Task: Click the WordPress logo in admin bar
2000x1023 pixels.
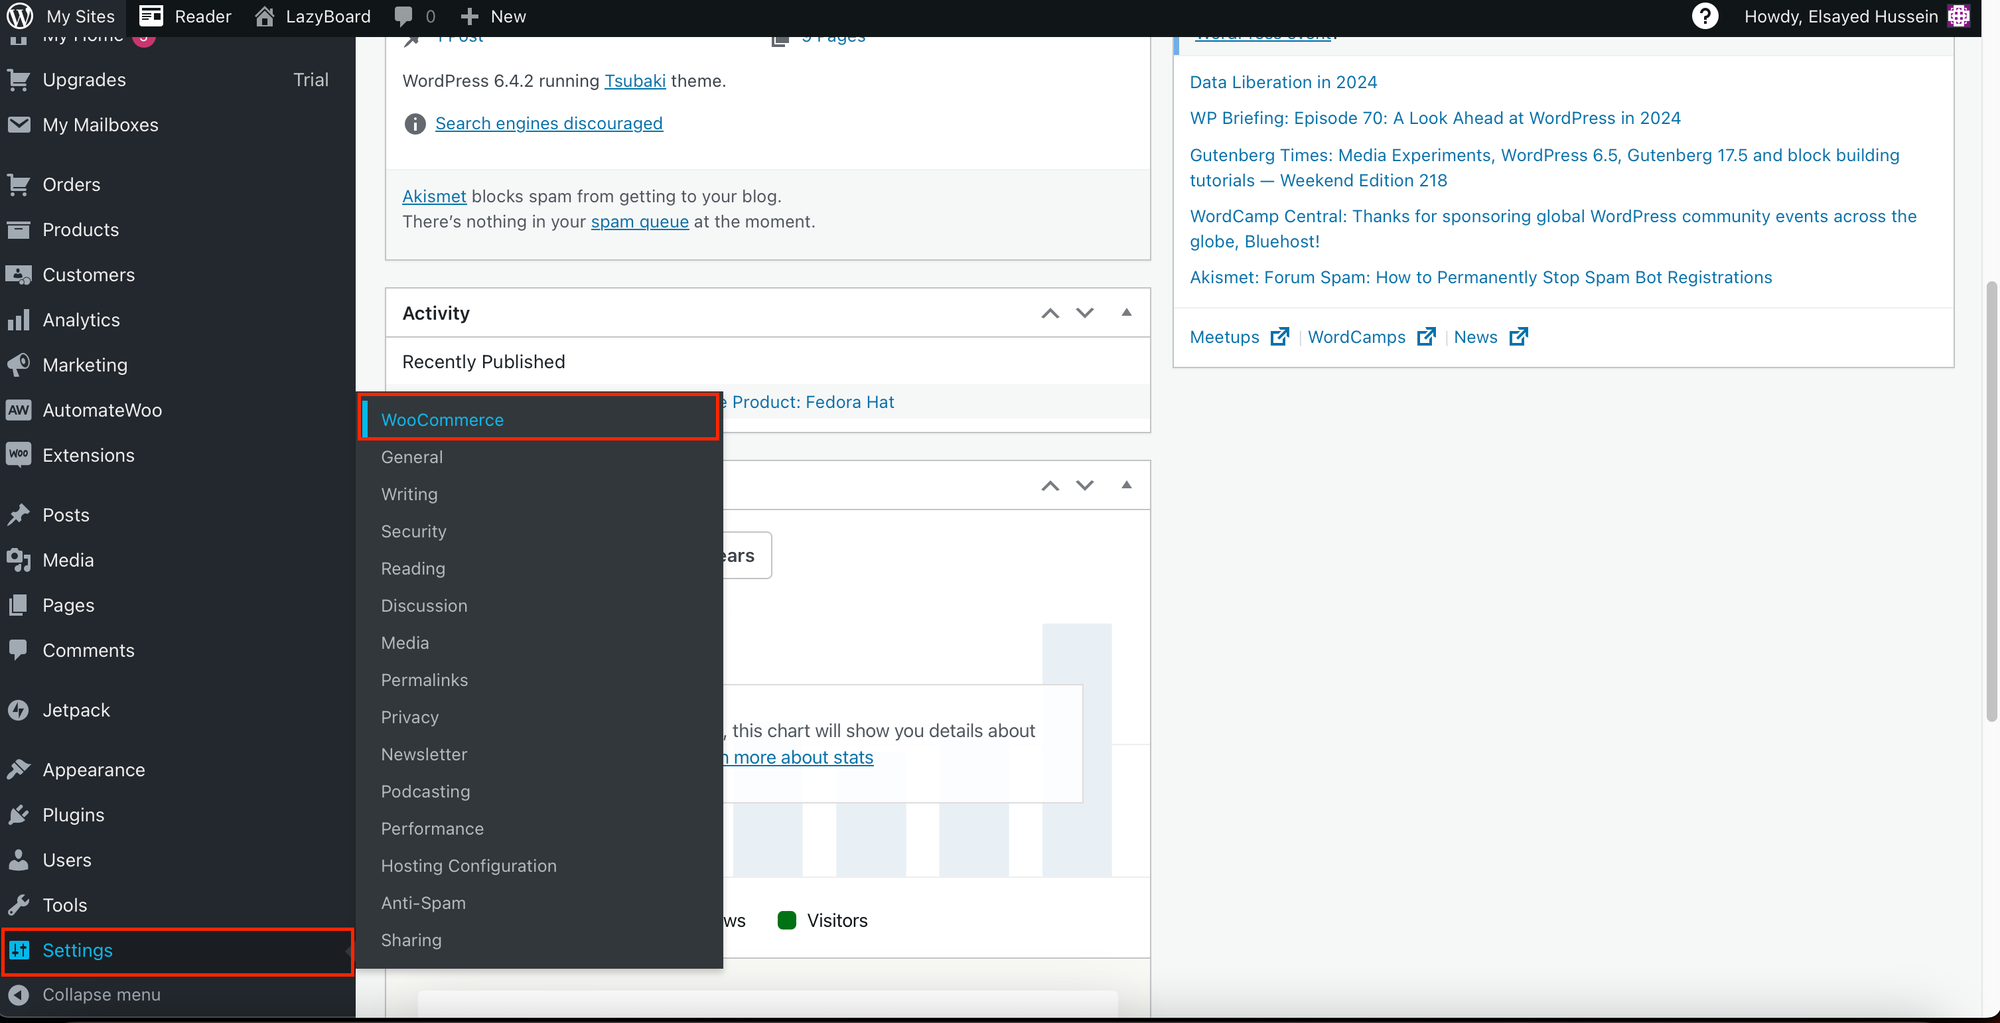Action: coord(20,16)
